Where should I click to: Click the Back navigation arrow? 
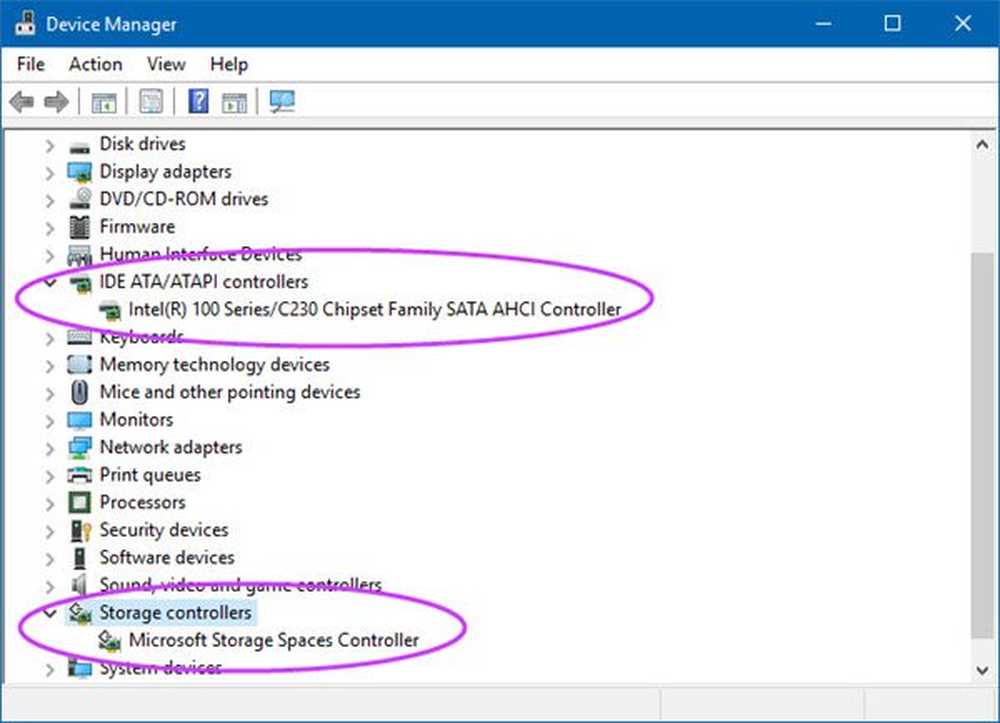[22, 100]
